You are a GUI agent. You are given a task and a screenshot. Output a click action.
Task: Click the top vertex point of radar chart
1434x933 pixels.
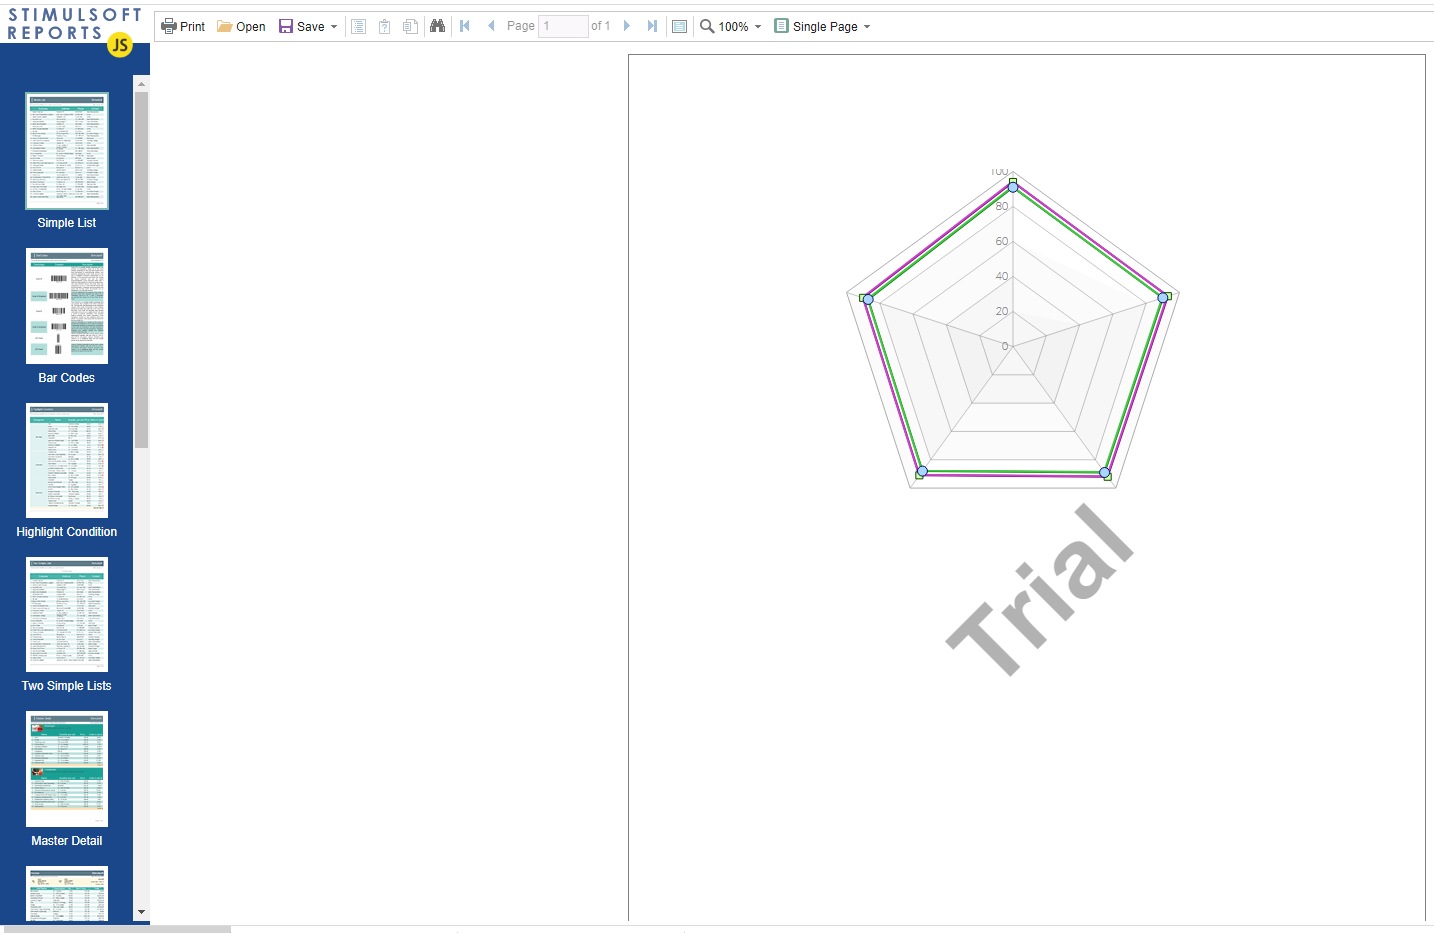tap(1013, 186)
